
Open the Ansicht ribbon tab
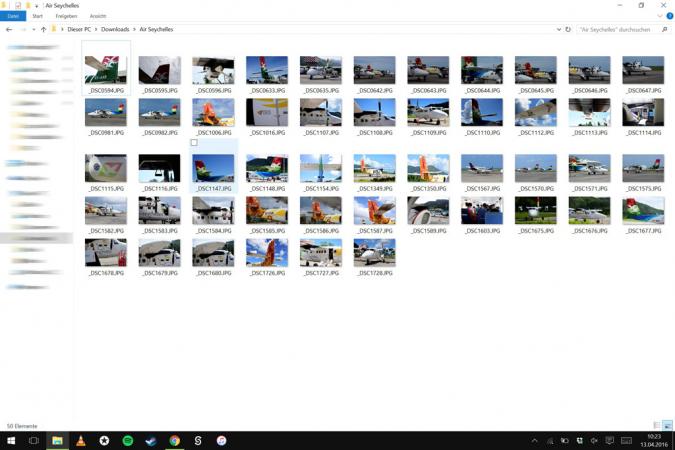98,16
